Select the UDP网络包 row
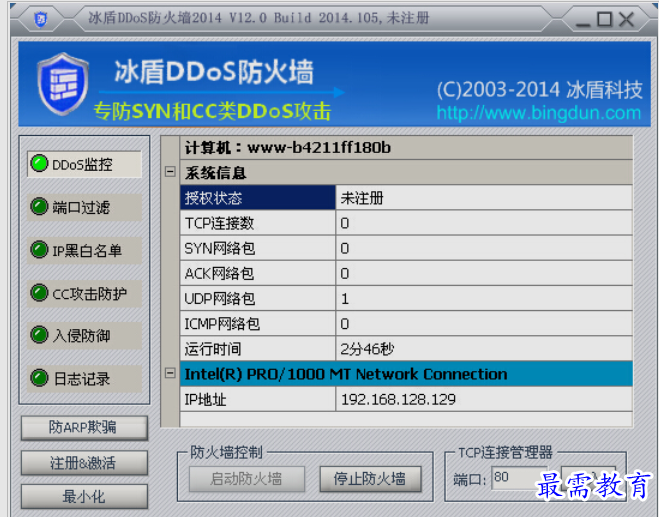The width and height of the screenshot is (659, 517). pos(406,298)
